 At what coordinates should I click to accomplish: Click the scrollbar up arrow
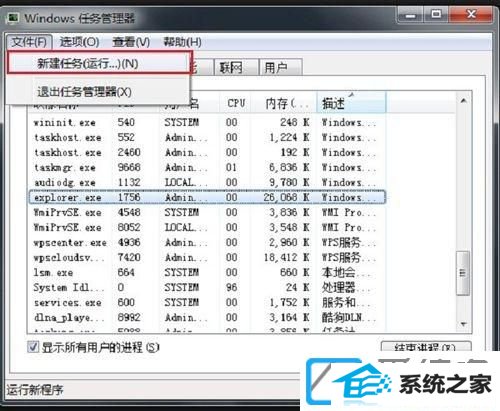(463, 100)
